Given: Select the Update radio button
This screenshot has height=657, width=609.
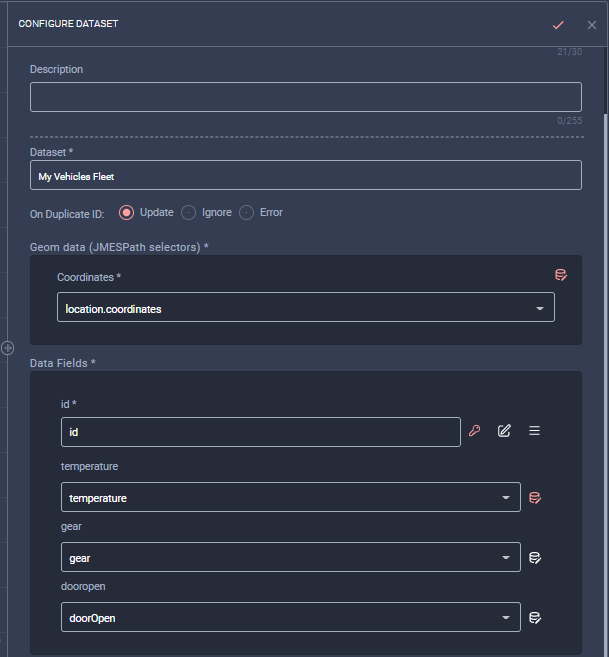Looking at the screenshot, I should click(x=126, y=213).
